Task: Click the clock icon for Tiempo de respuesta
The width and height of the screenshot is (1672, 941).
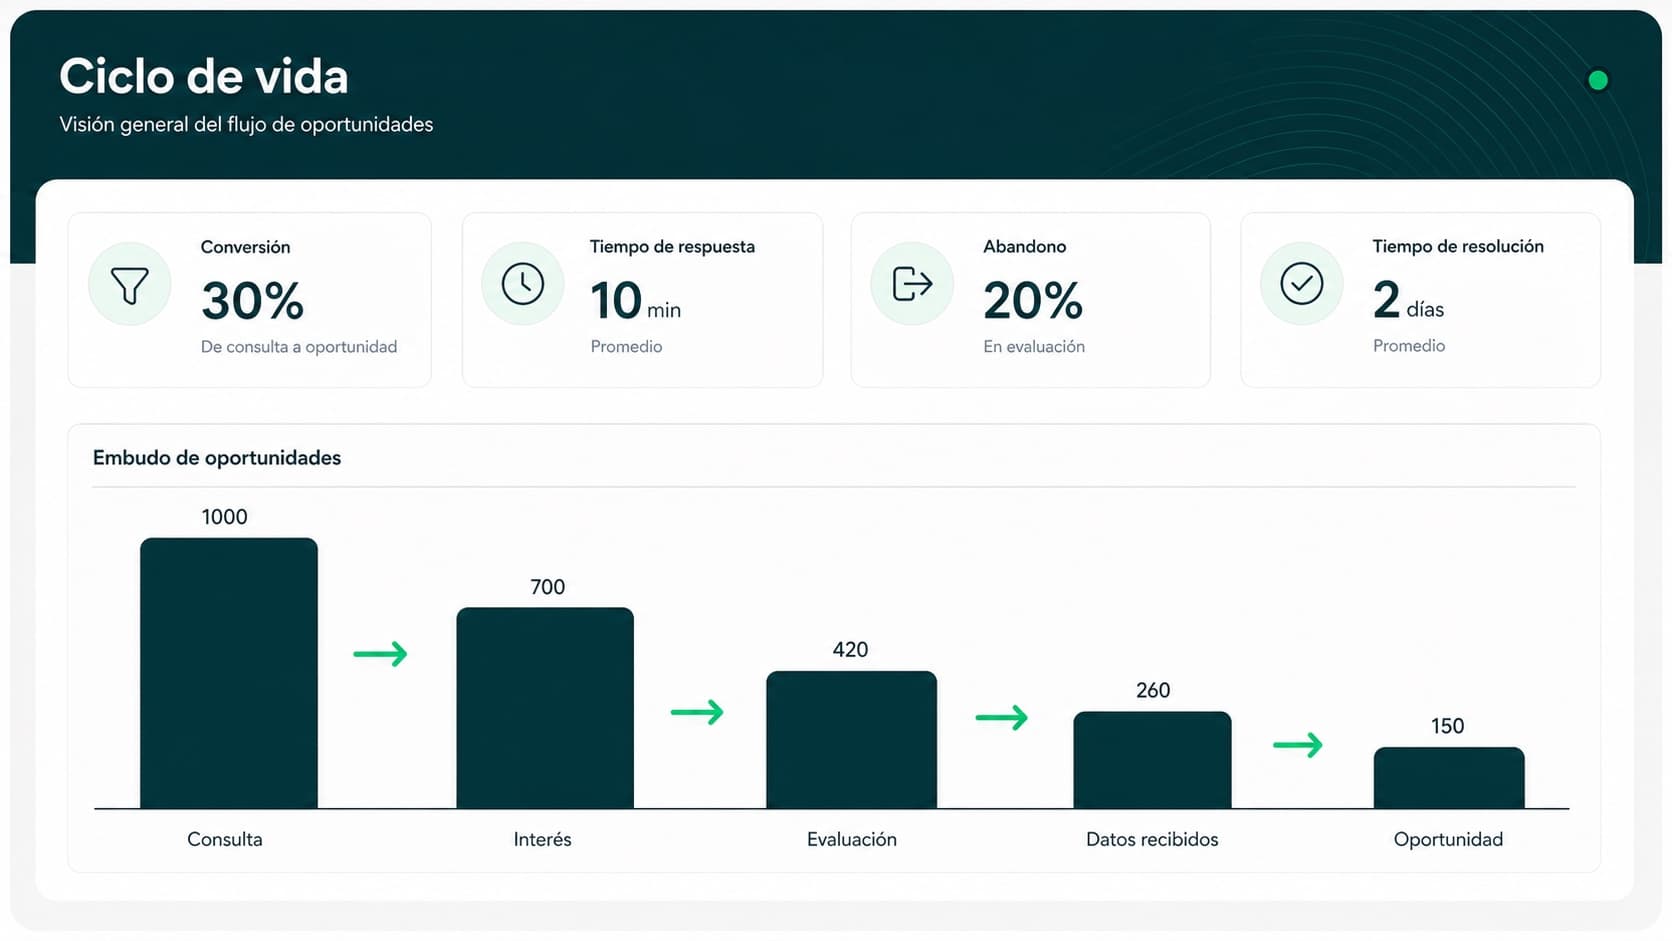Action: pyautogui.click(x=523, y=284)
